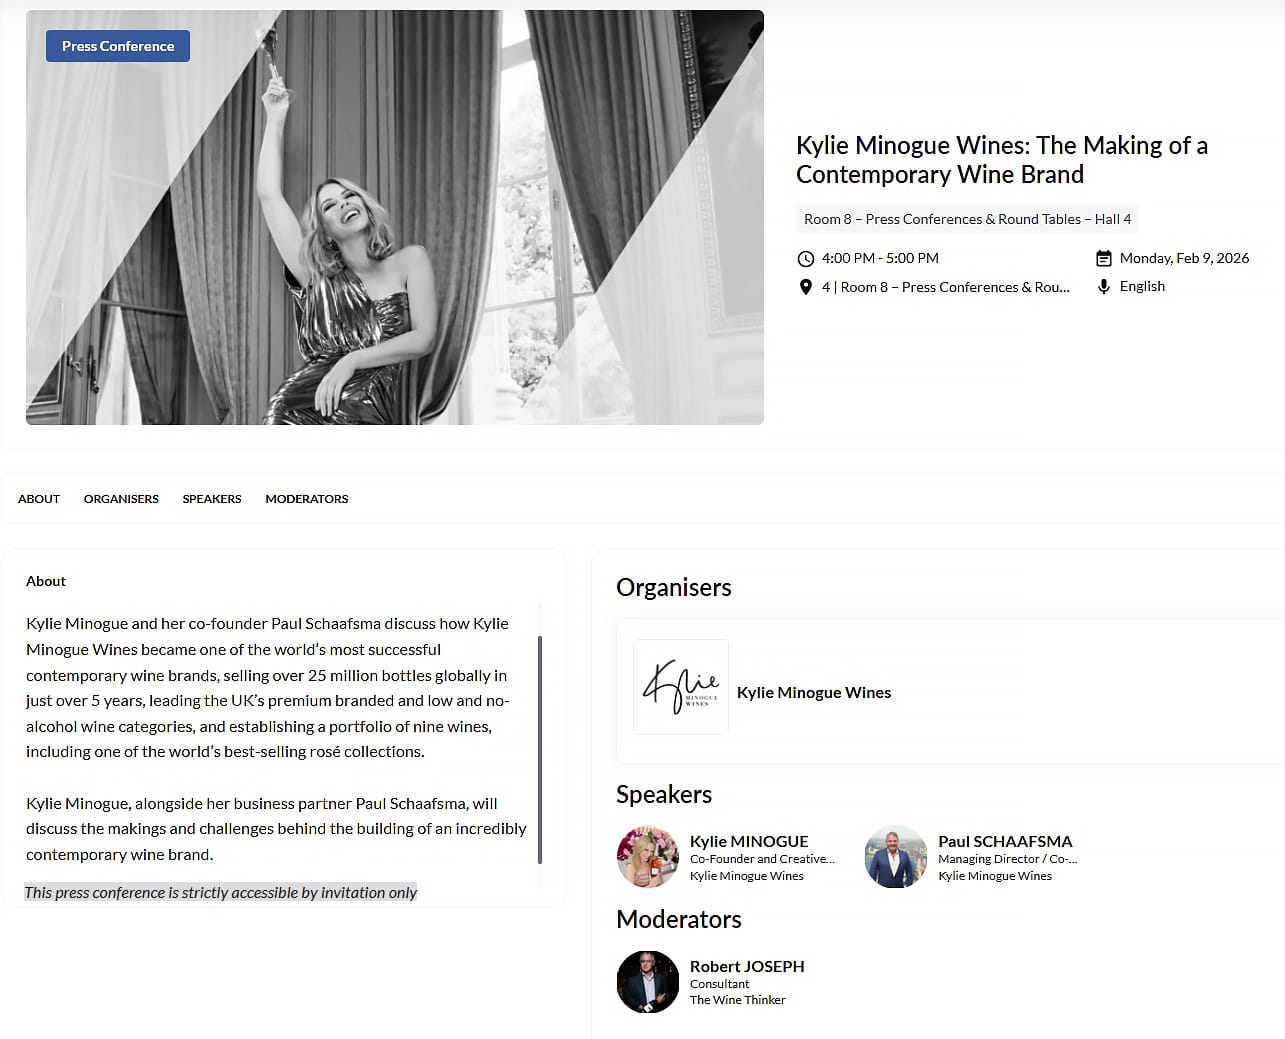The width and height of the screenshot is (1285, 1039).
Task: Click the microphone icon next to English
Action: pyautogui.click(x=1103, y=286)
